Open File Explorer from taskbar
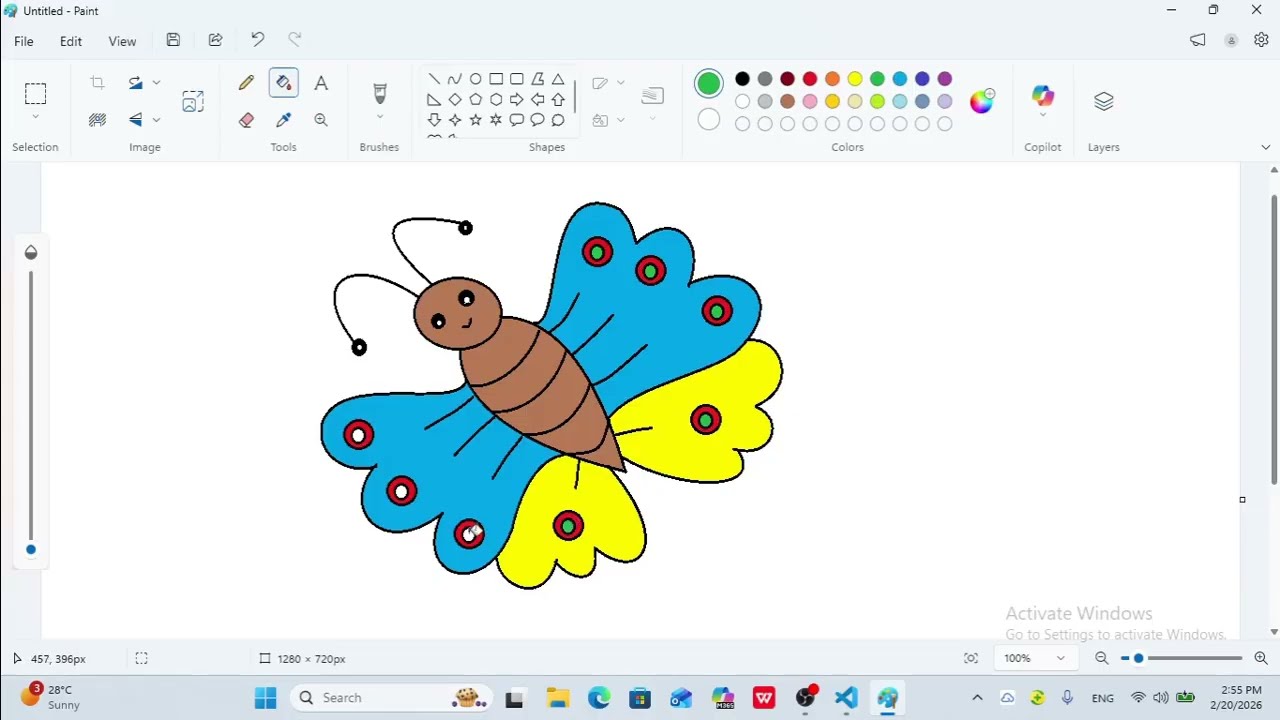This screenshot has height=720, width=1280. 557,698
